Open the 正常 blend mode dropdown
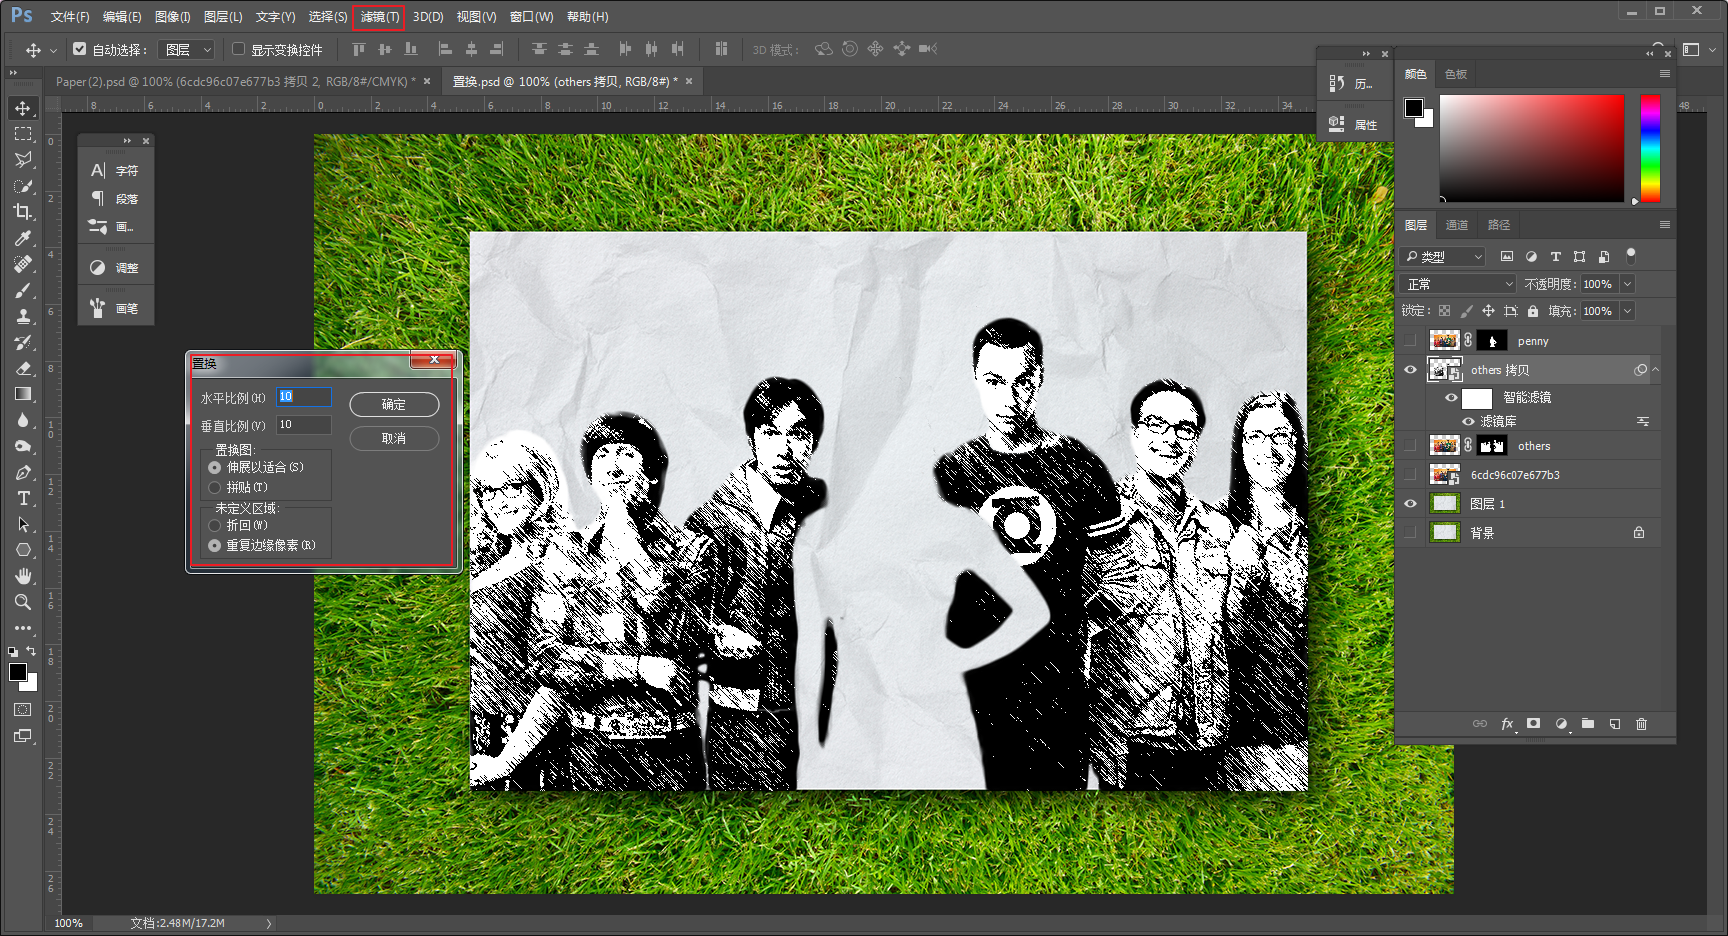The height and width of the screenshot is (936, 1728). (x=1459, y=284)
